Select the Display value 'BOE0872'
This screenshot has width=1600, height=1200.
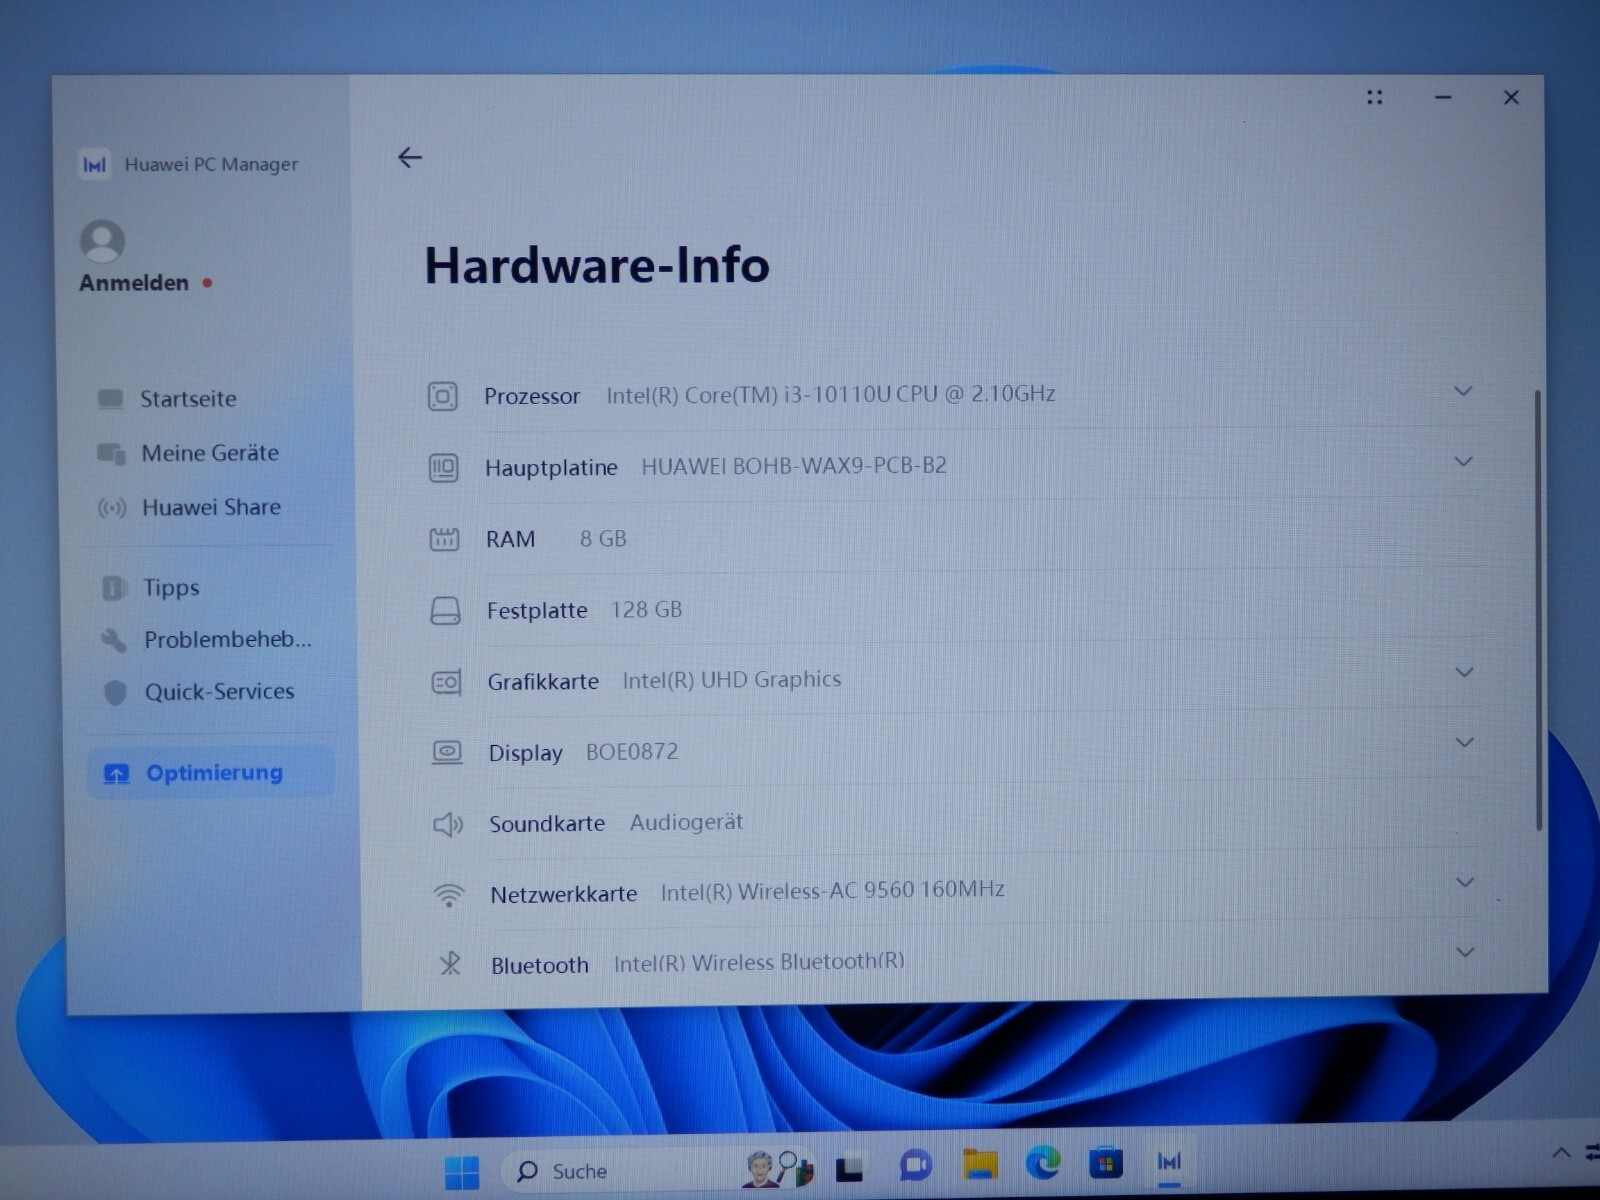[632, 752]
